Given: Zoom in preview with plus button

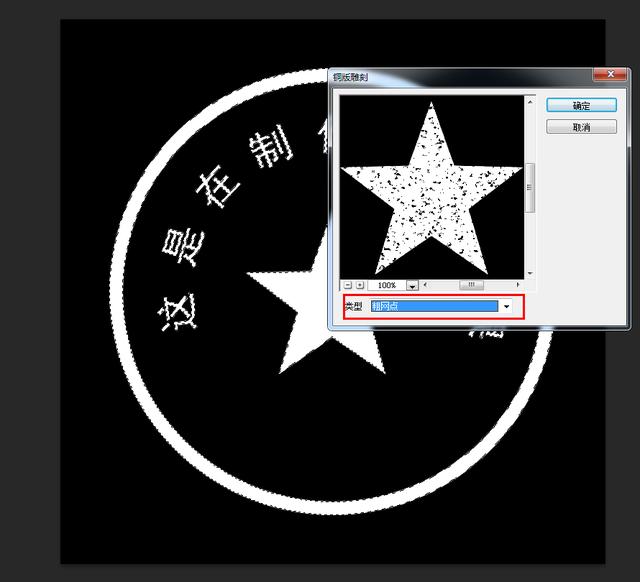Looking at the screenshot, I should click(x=360, y=285).
